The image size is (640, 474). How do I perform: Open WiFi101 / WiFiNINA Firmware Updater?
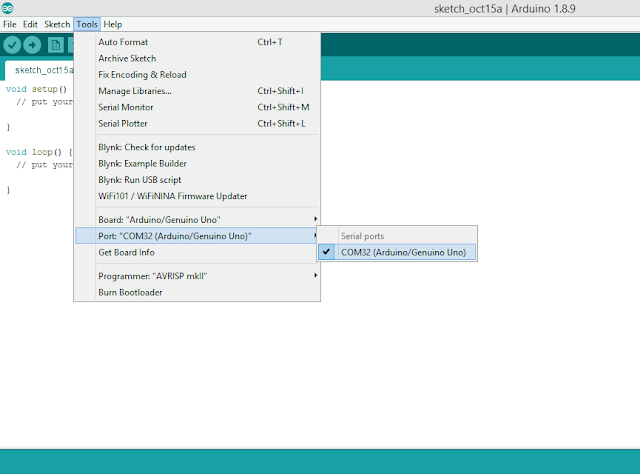[197, 196]
